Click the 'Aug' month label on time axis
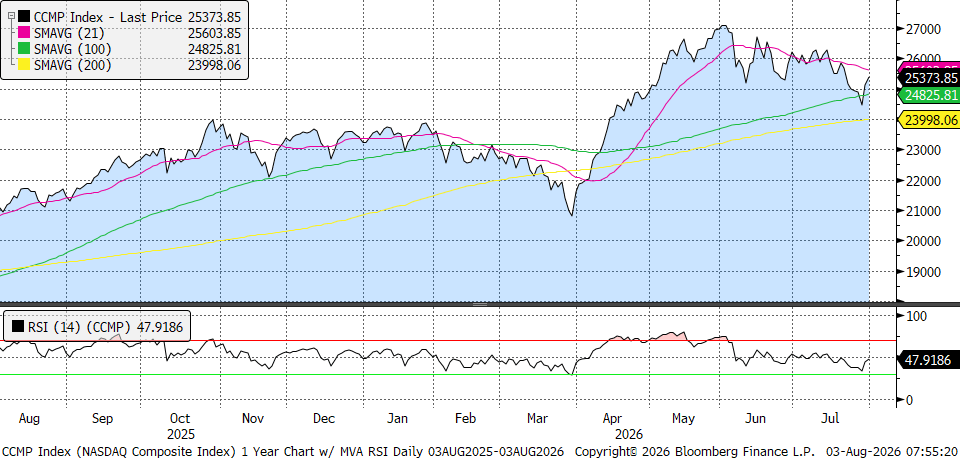This screenshot has height=460, width=960. (x=28, y=420)
